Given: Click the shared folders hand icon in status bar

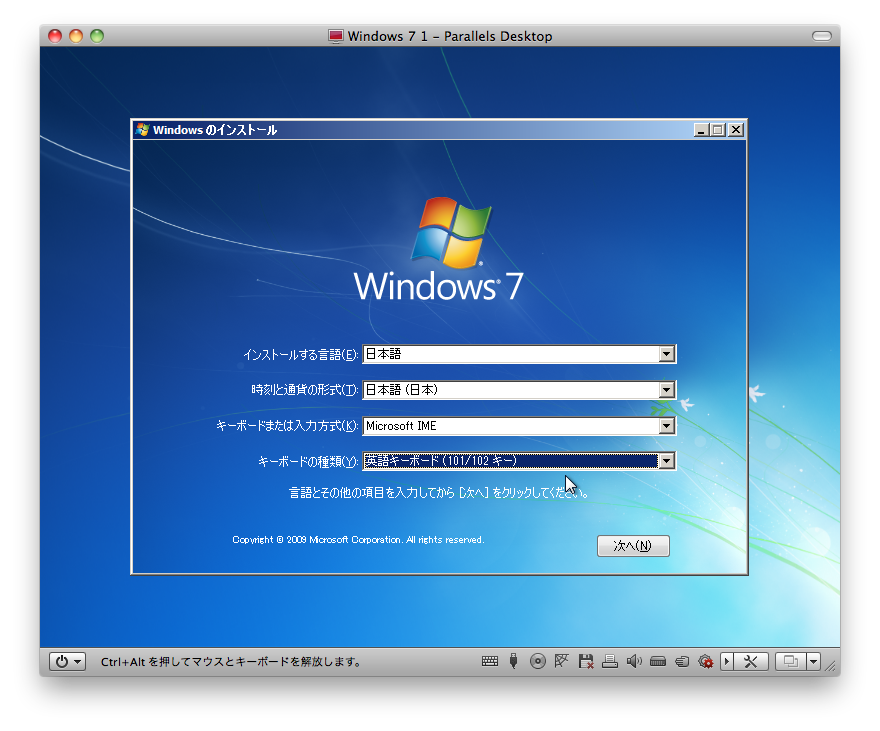Looking at the screenshot, I should point(682,662).
